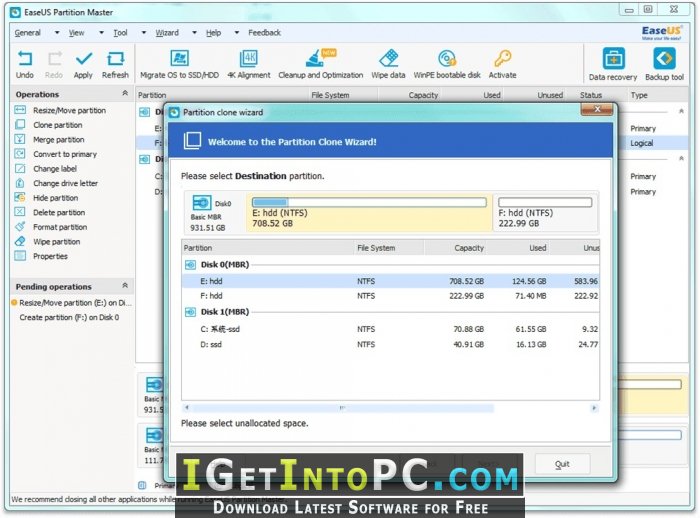Click the wizard list horizontal scrollbar
The height and width of the screenshot is (518, 700).
coord(344,408)
